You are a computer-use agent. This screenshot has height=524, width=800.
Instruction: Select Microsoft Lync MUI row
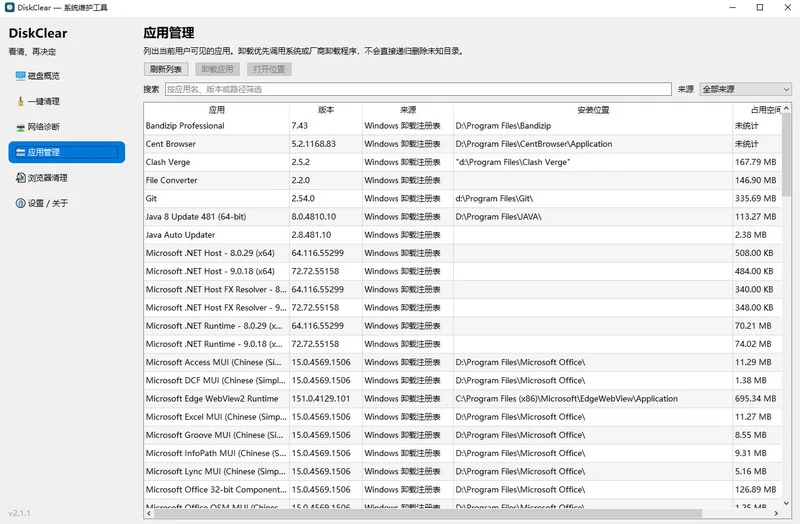(463, 471)
